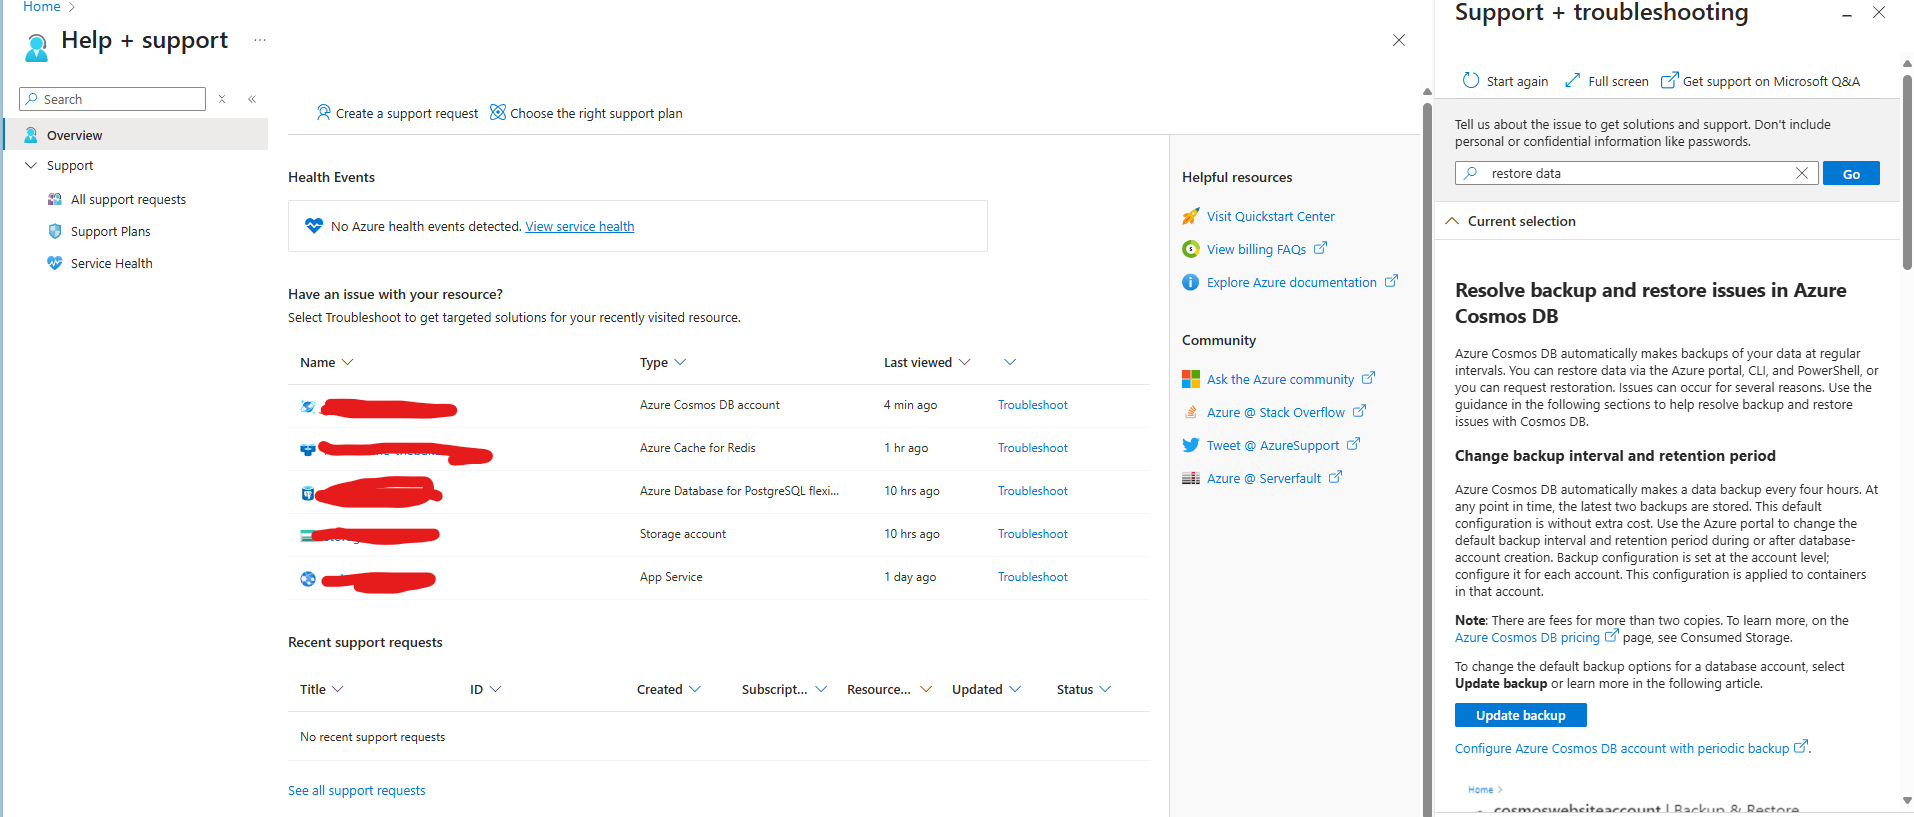Click the Create a support request icon
This screenshot has height=817, width=1914.
point(323,112)
